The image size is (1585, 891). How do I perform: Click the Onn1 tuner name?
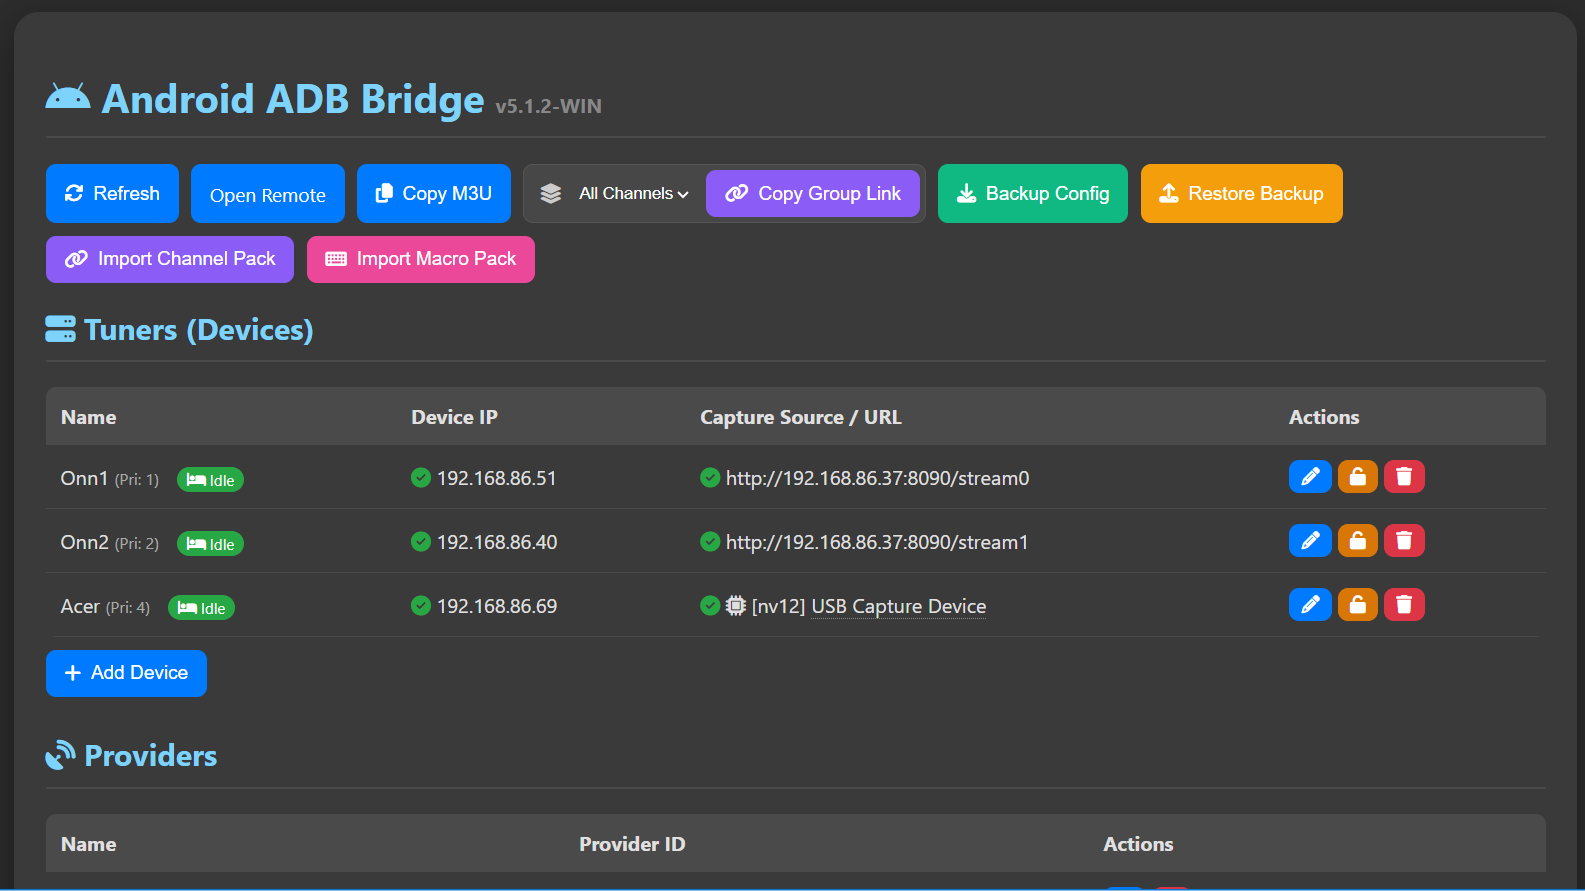tap(84, 478)
